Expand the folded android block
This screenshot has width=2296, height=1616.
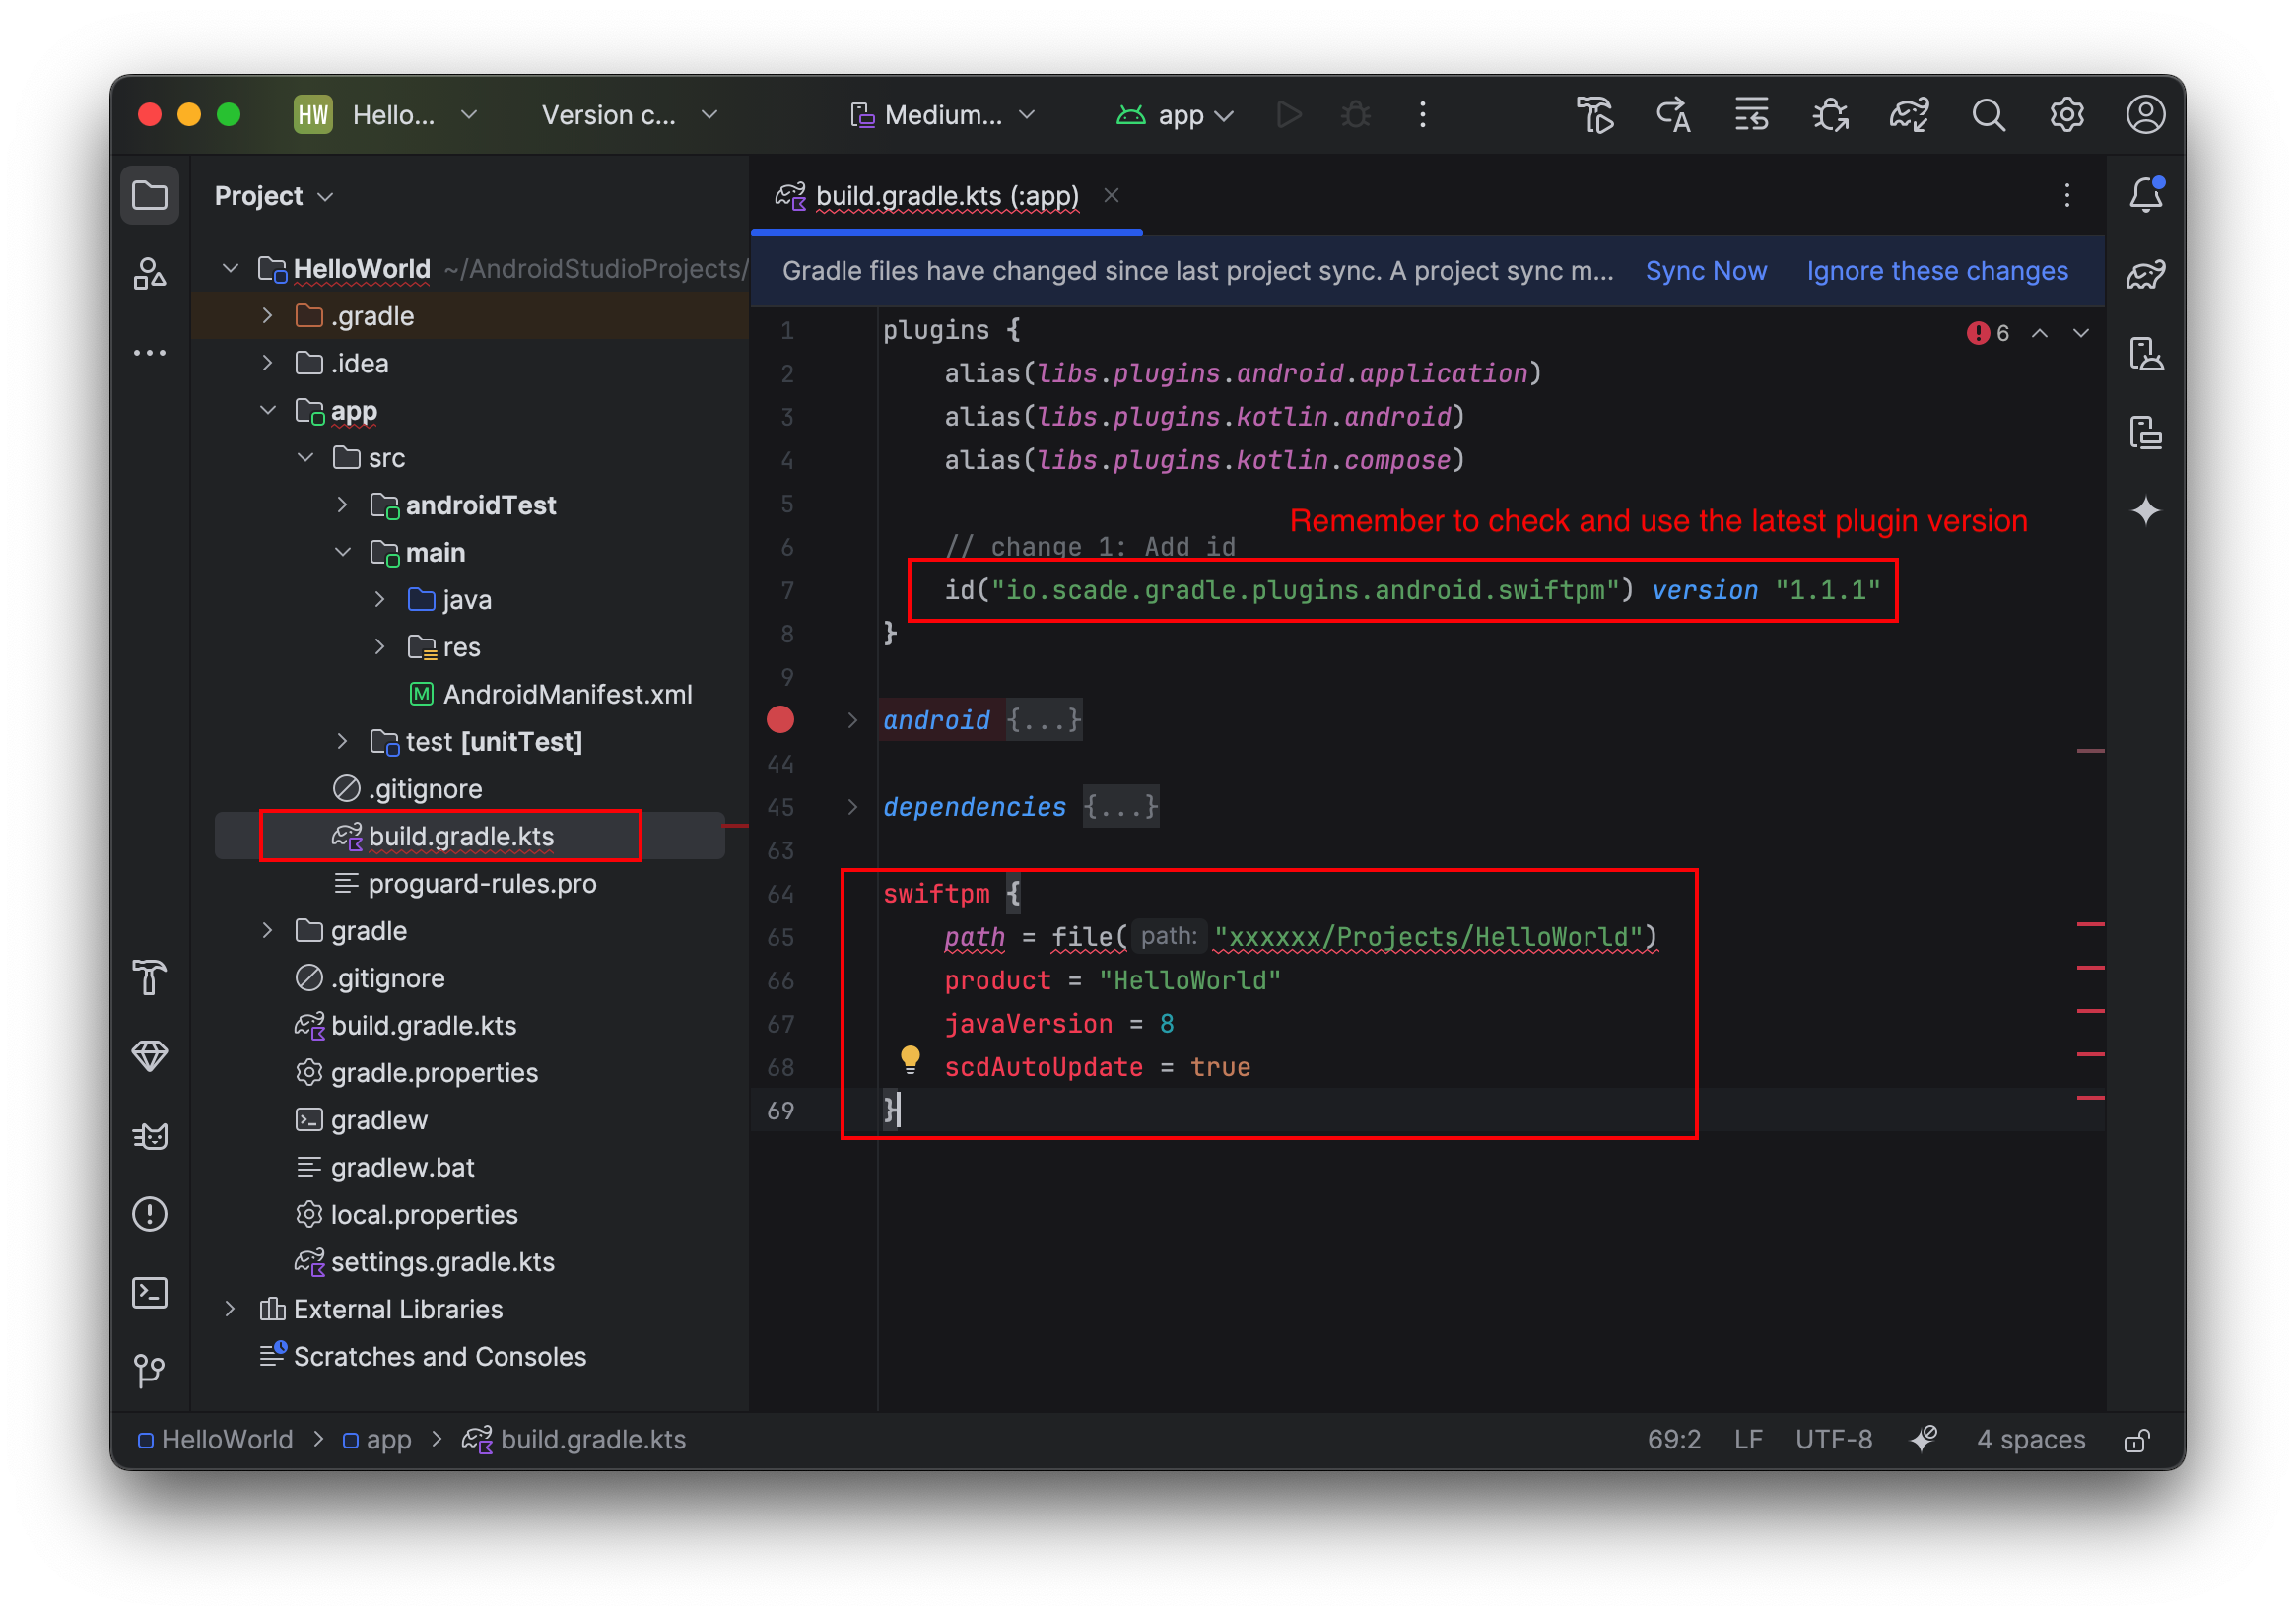[x=853, y=720]
